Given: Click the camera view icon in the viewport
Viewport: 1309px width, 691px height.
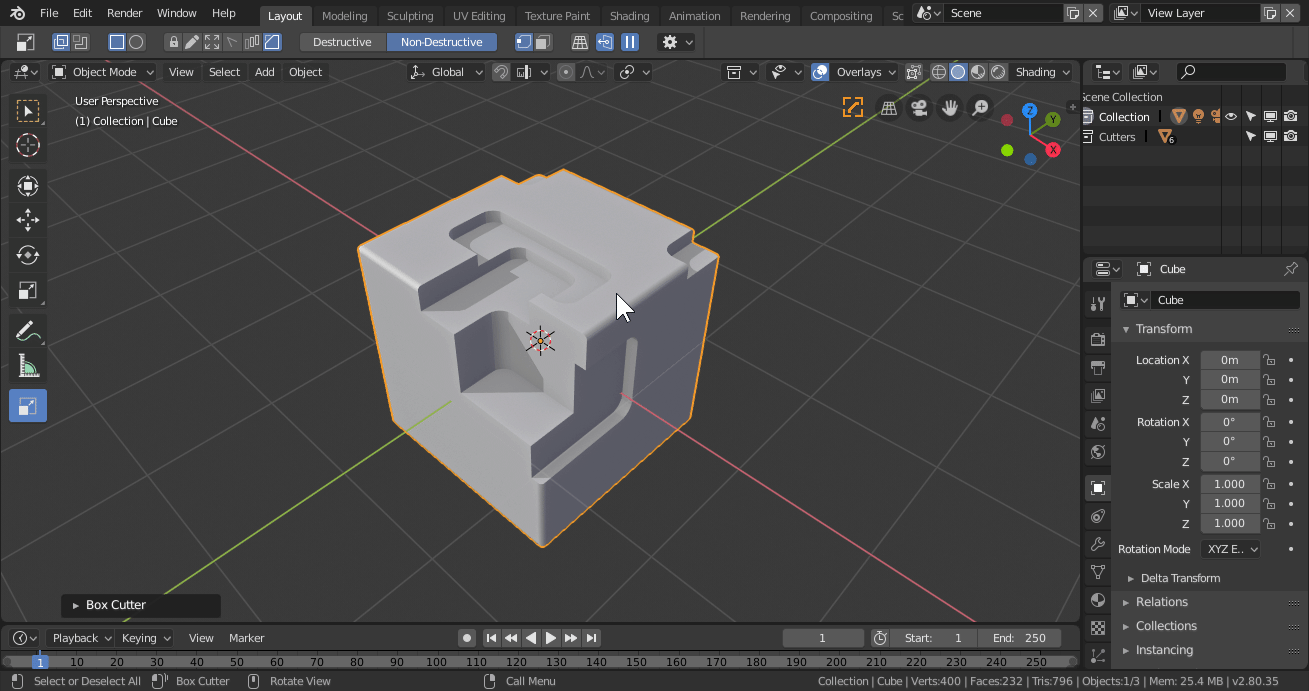Looking at the screenshot, I should [919, 108].
